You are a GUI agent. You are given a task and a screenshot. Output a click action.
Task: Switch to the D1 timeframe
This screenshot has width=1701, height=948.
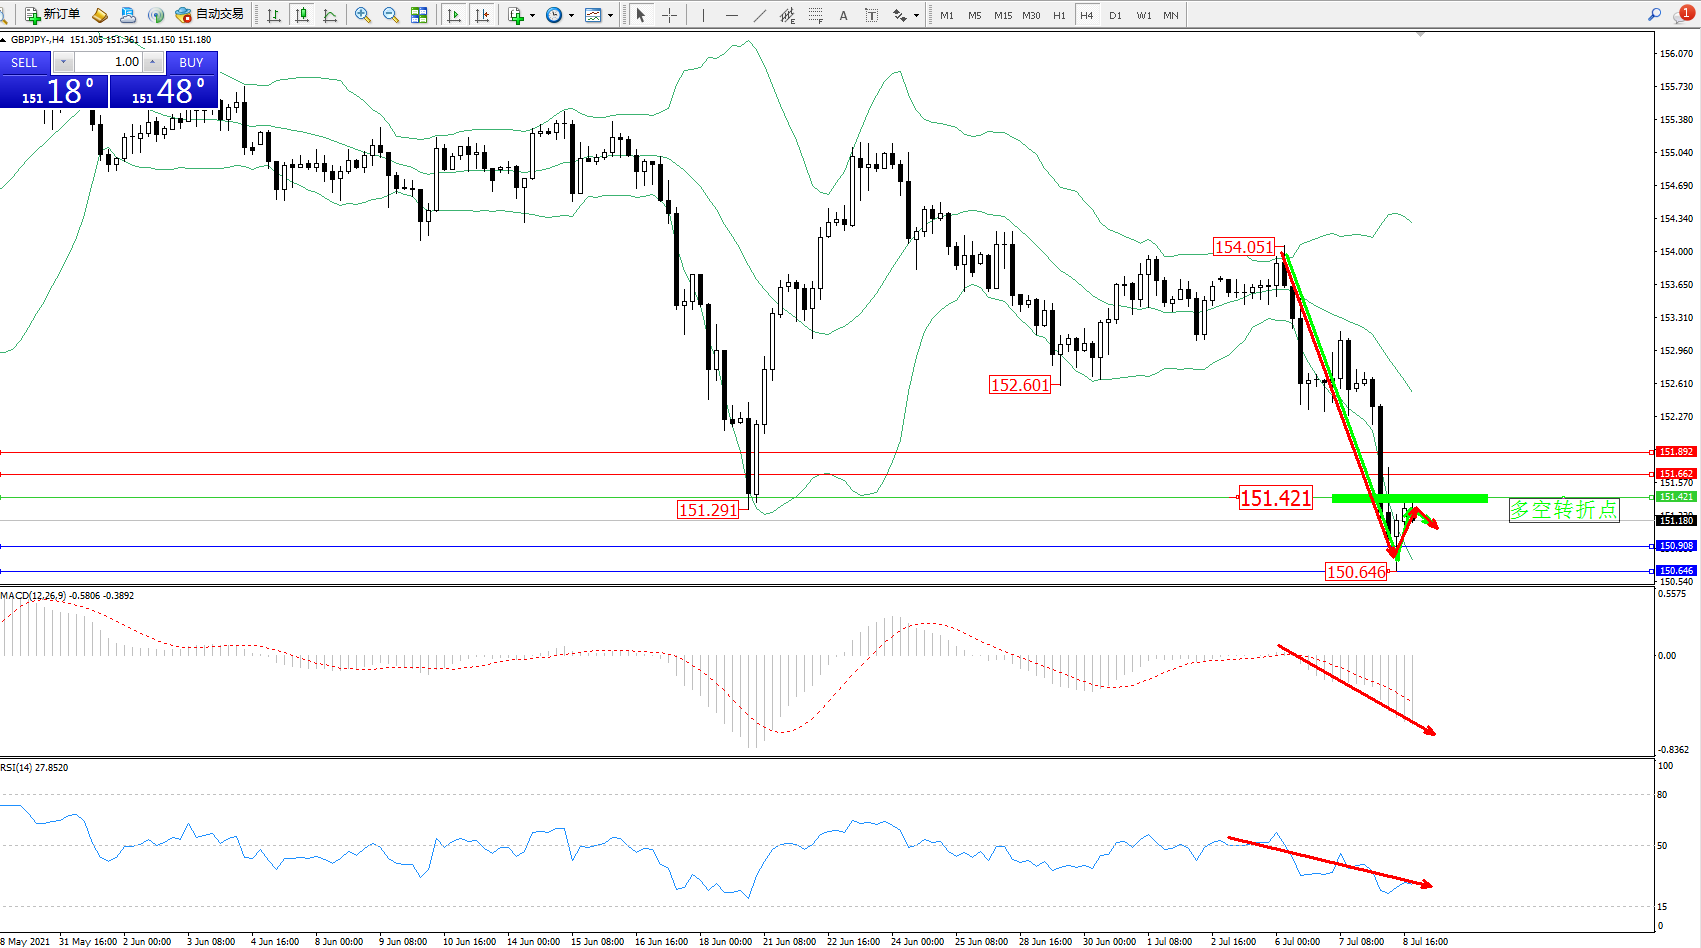(1115, 15)
